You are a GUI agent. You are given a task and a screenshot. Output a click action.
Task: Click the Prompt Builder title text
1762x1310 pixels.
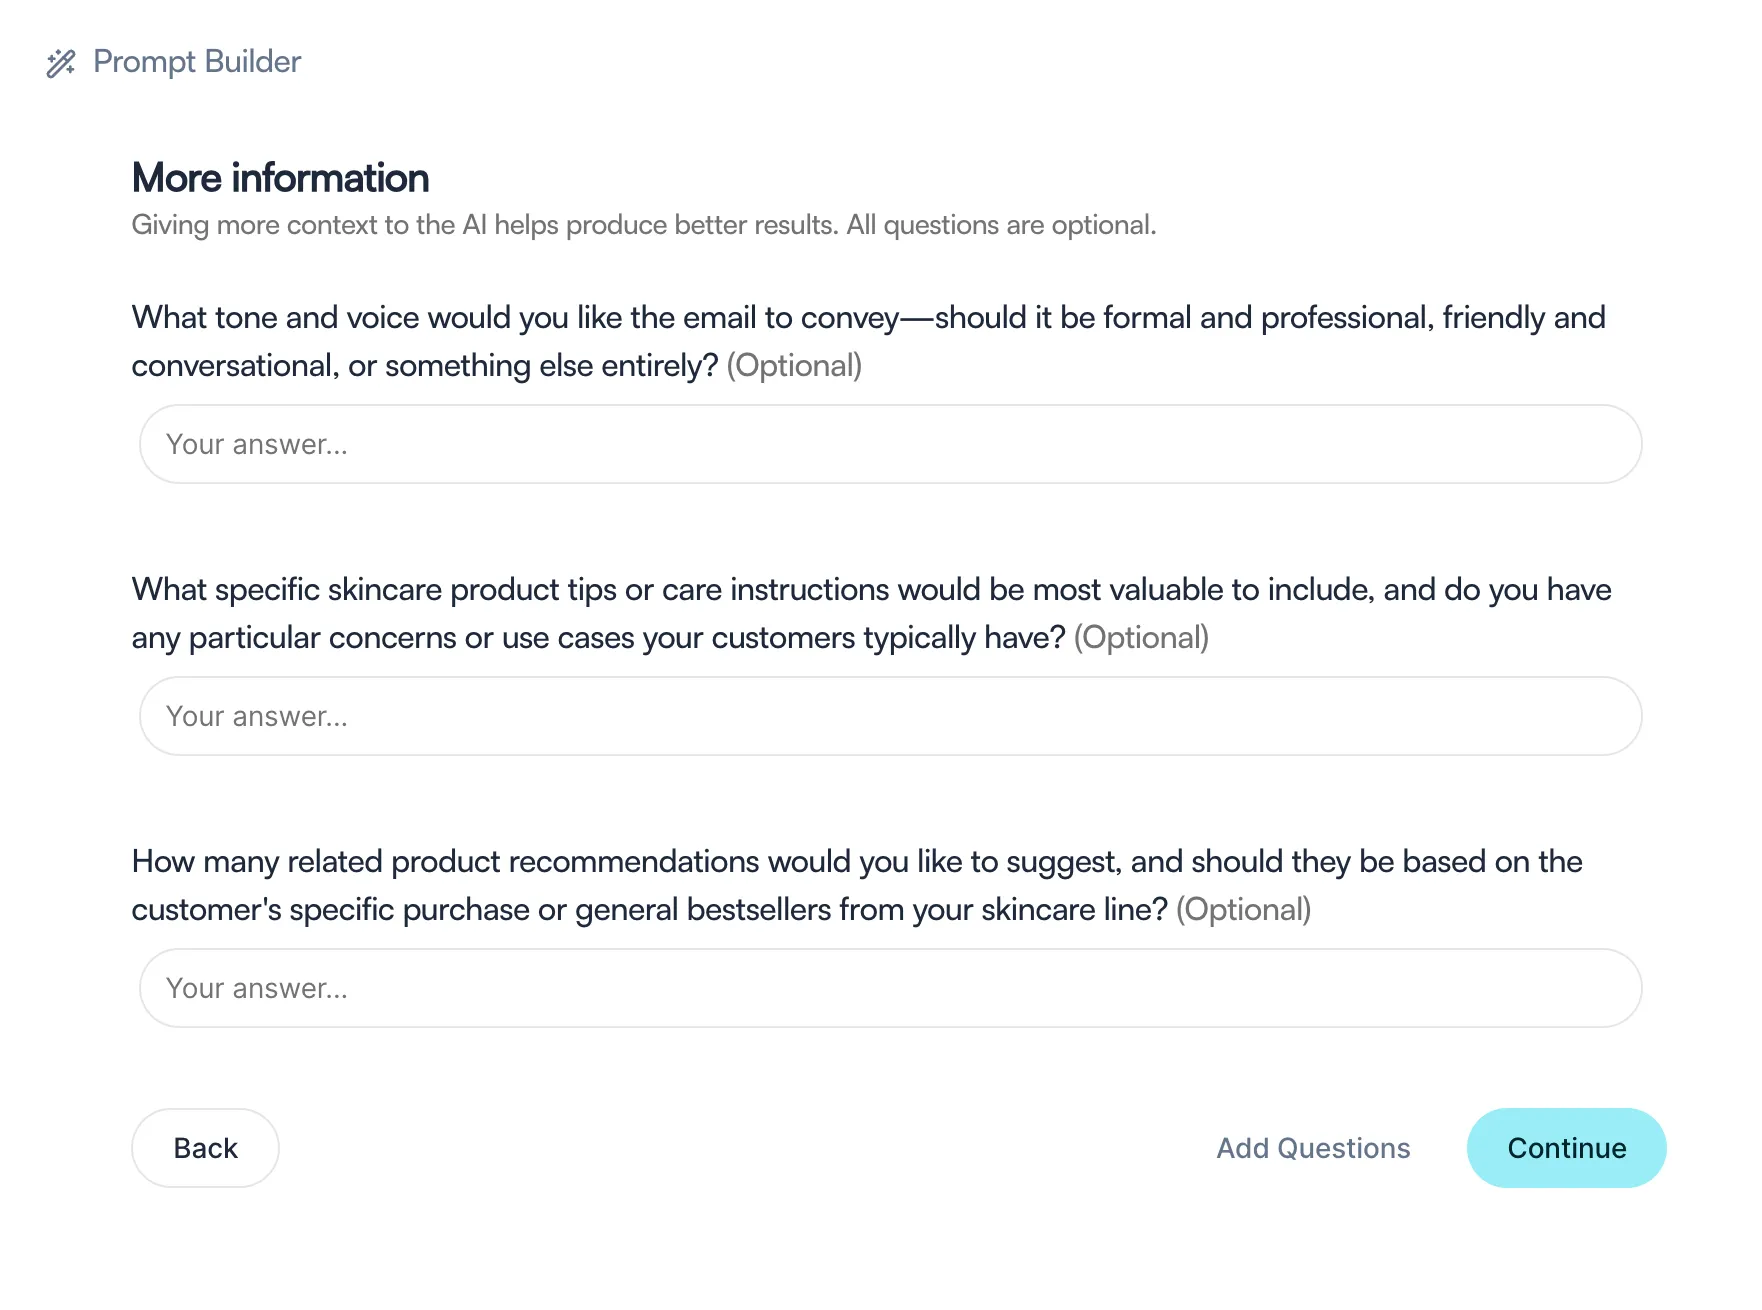(x=197, y=62)
